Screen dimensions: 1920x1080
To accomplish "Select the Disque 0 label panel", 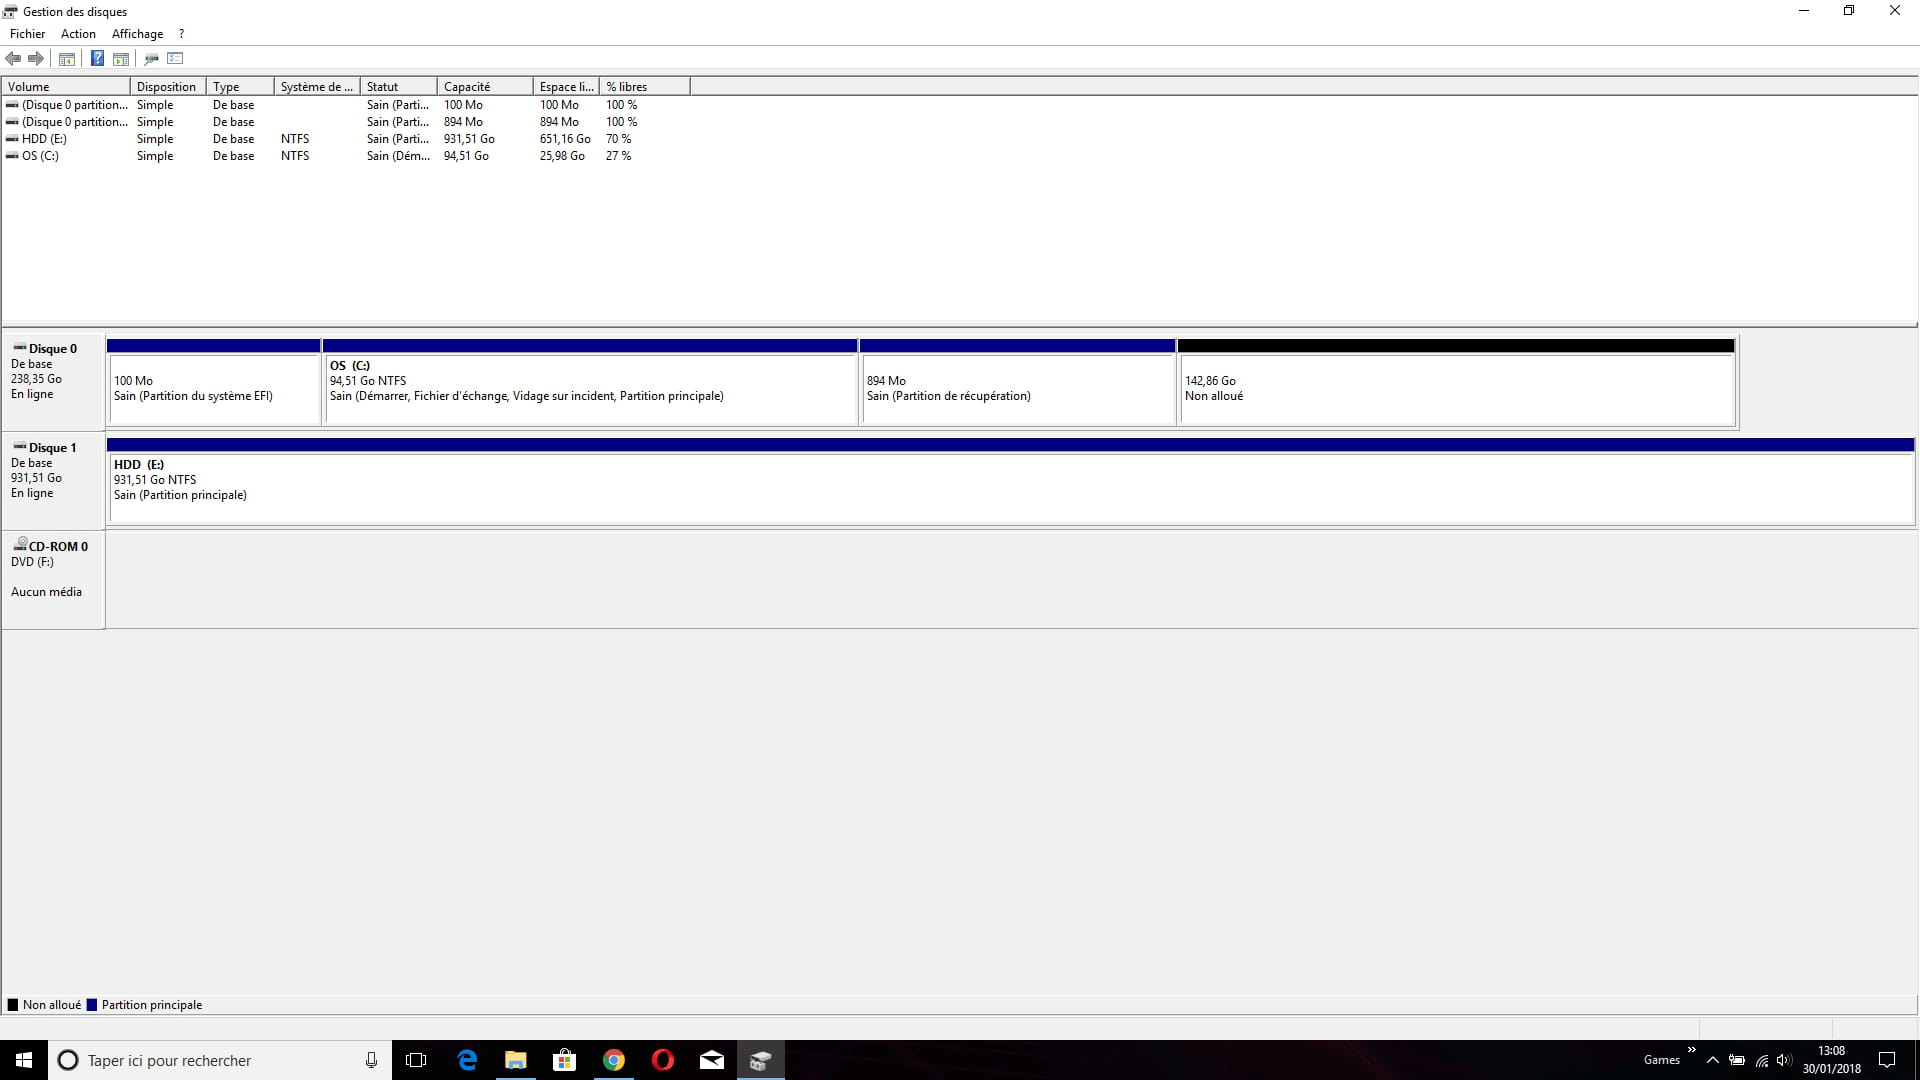I will [53, 382].
